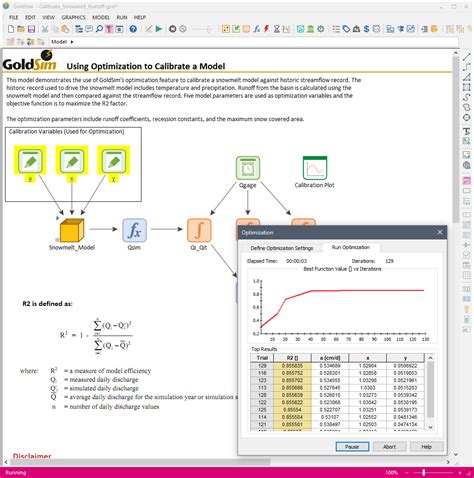
Task: Abort the optimization run
Action: point(389,447)
